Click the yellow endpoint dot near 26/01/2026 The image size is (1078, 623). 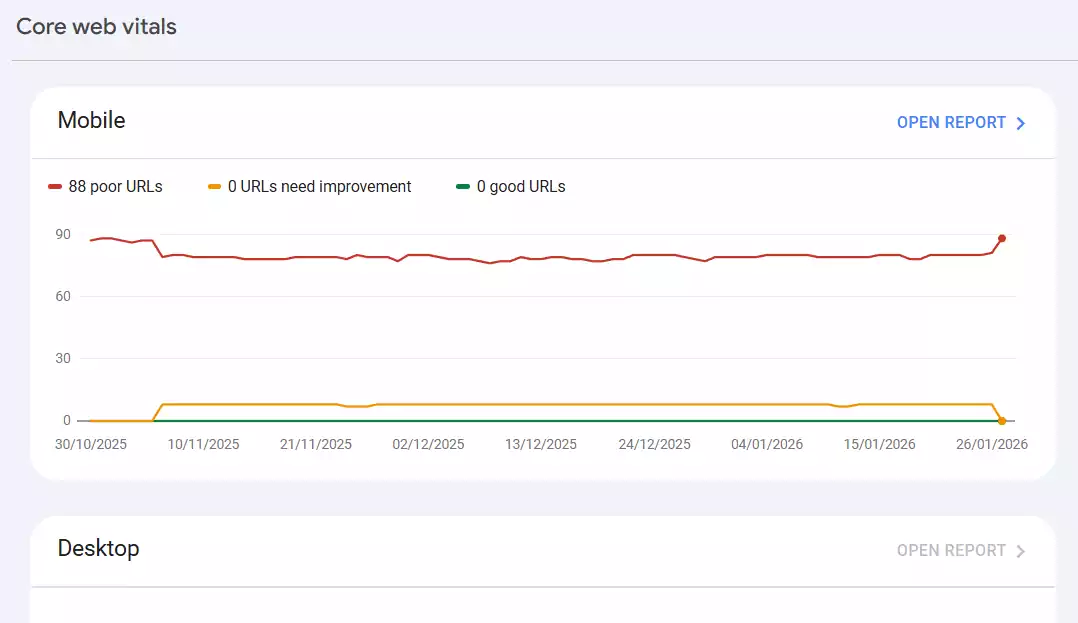pyautogui.click(x=1001, y=421)
